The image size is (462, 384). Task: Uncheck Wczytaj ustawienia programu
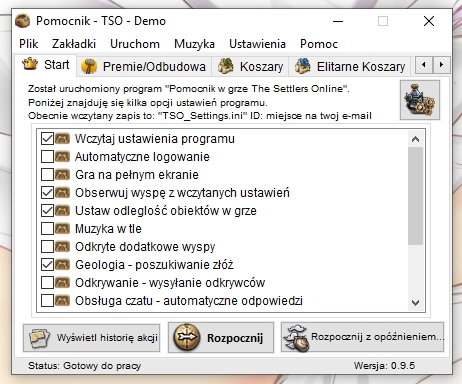click(47, 138)
